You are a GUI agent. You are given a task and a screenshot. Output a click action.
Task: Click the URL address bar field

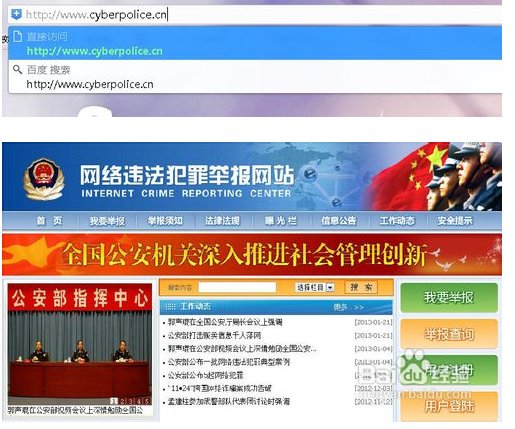[255, 15]
